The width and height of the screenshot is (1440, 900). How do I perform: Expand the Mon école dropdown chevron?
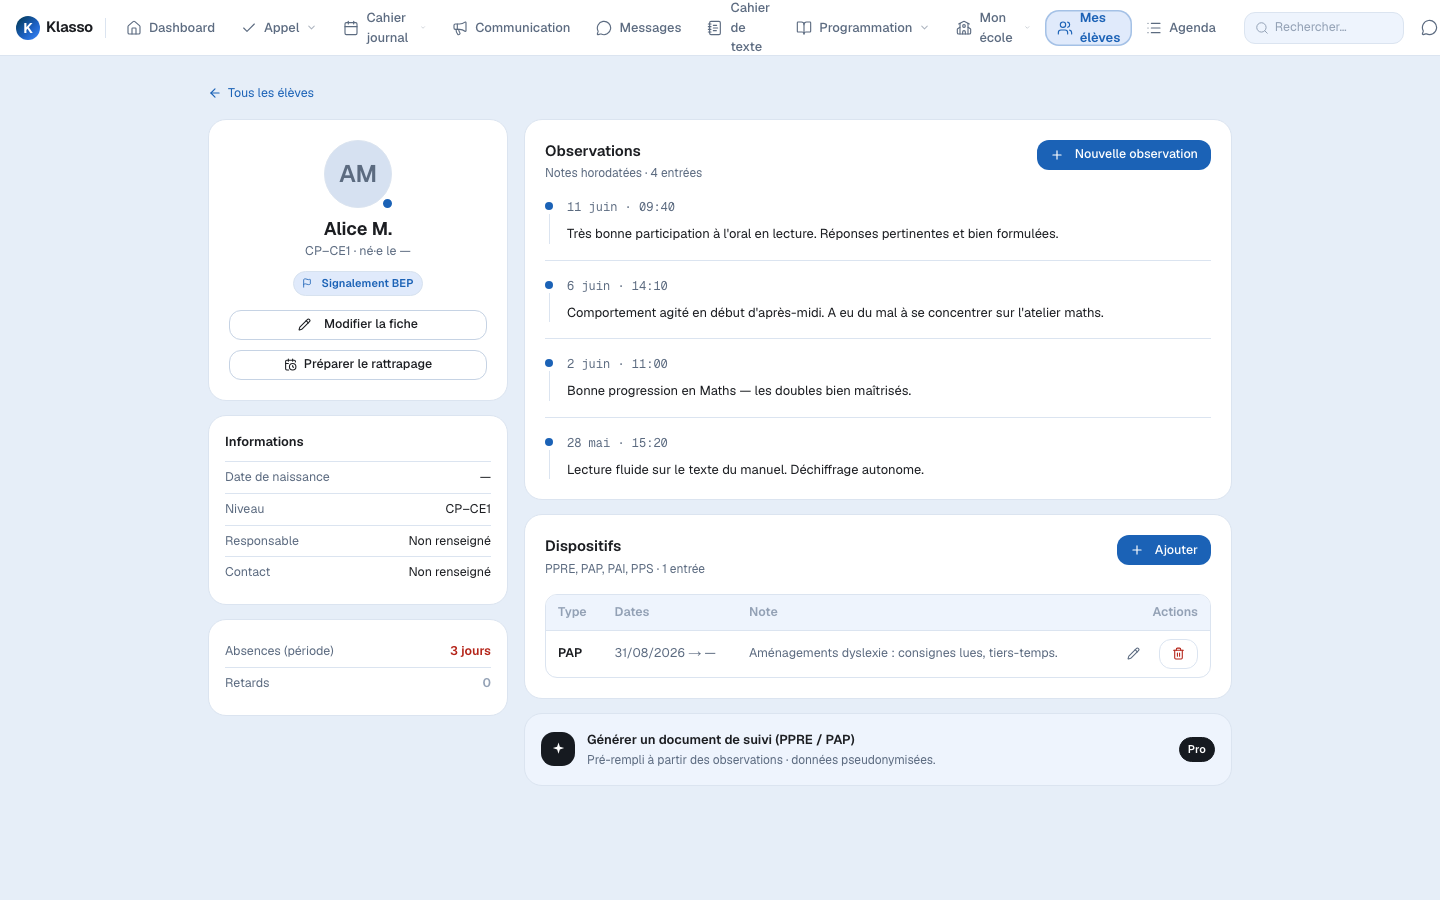click(1027, 28)
